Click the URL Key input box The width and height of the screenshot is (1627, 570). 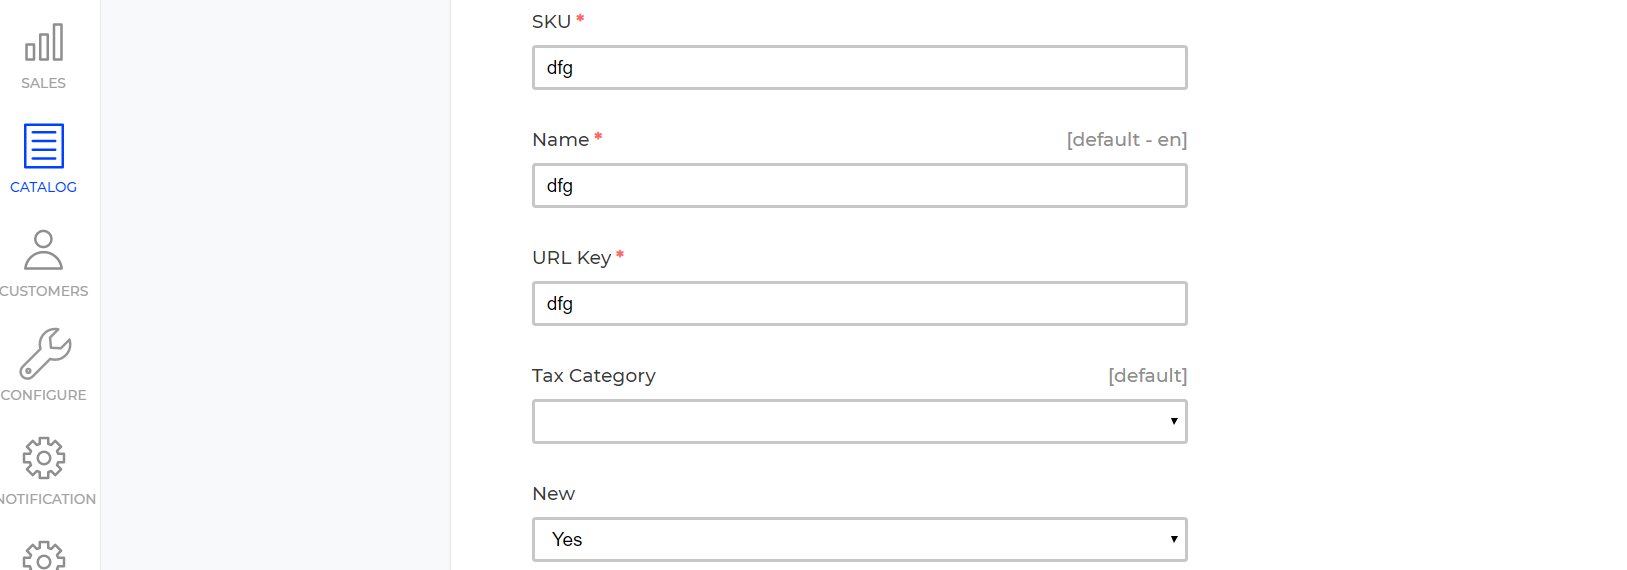coord(860,303)
